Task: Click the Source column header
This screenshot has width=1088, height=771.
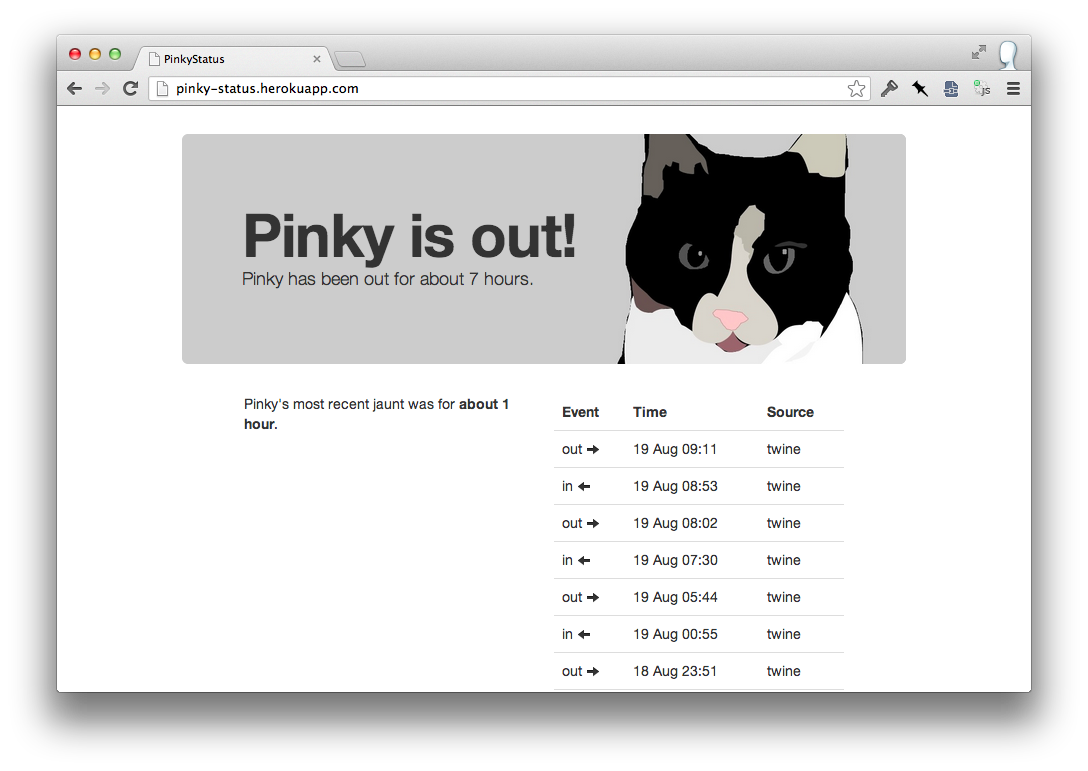Action: click(790, 412)
